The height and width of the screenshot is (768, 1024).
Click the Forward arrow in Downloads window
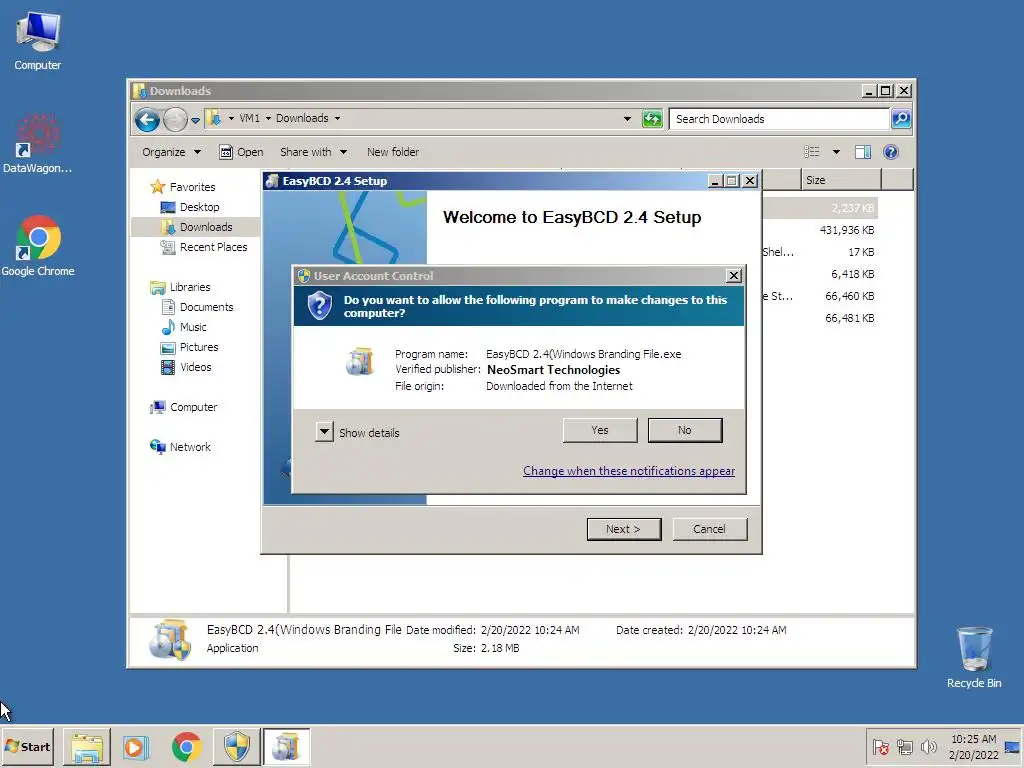tap(175, 120)
